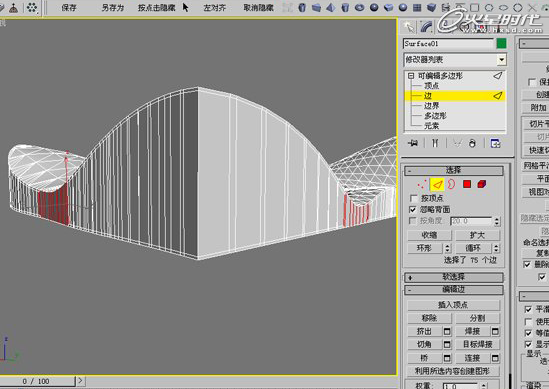Open the Modify panel arc icon

tap(426, 27)
